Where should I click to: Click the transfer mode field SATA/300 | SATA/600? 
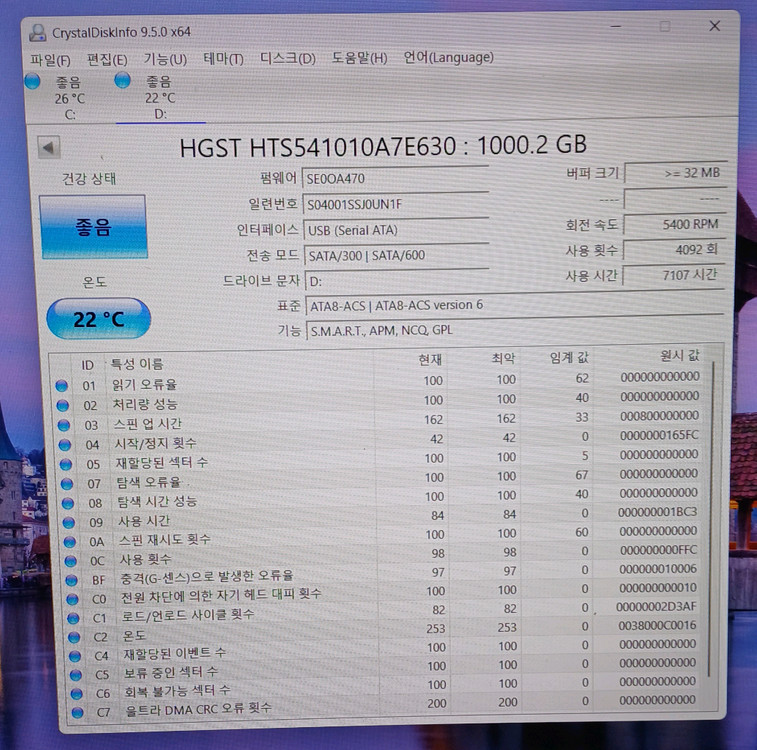point(396,255)
